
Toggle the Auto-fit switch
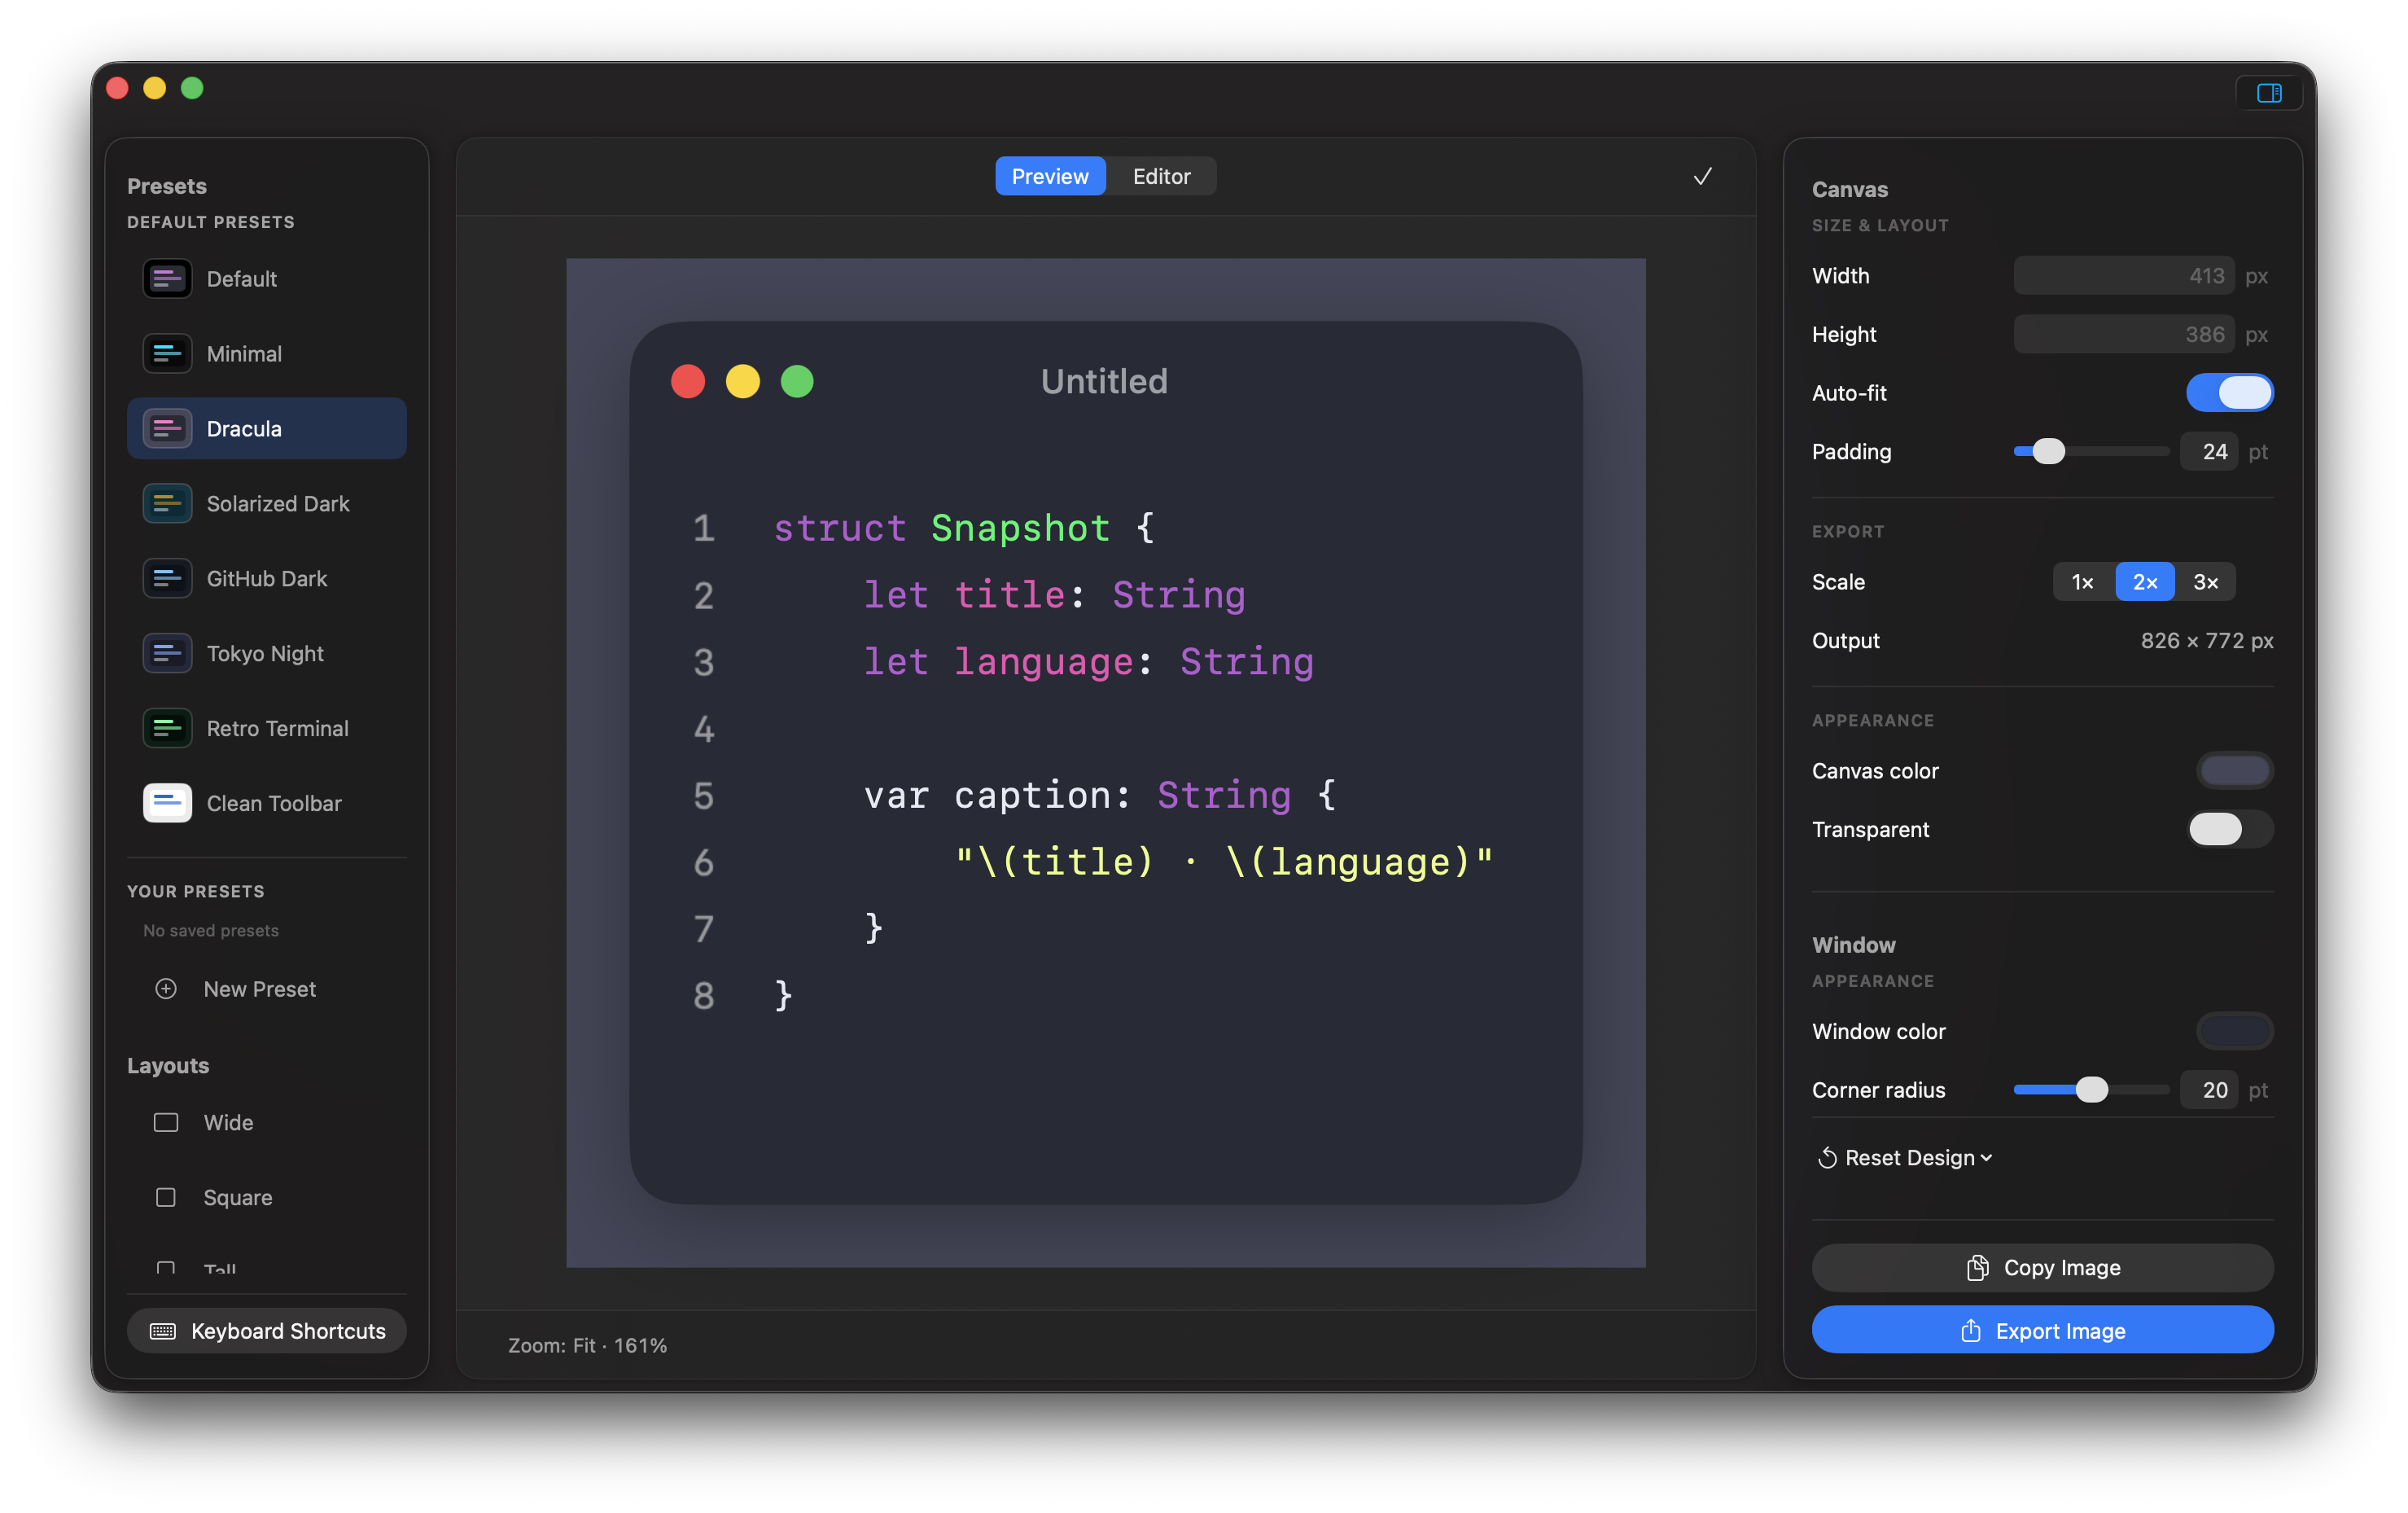pyautogui.click(x=2229, y=393)
